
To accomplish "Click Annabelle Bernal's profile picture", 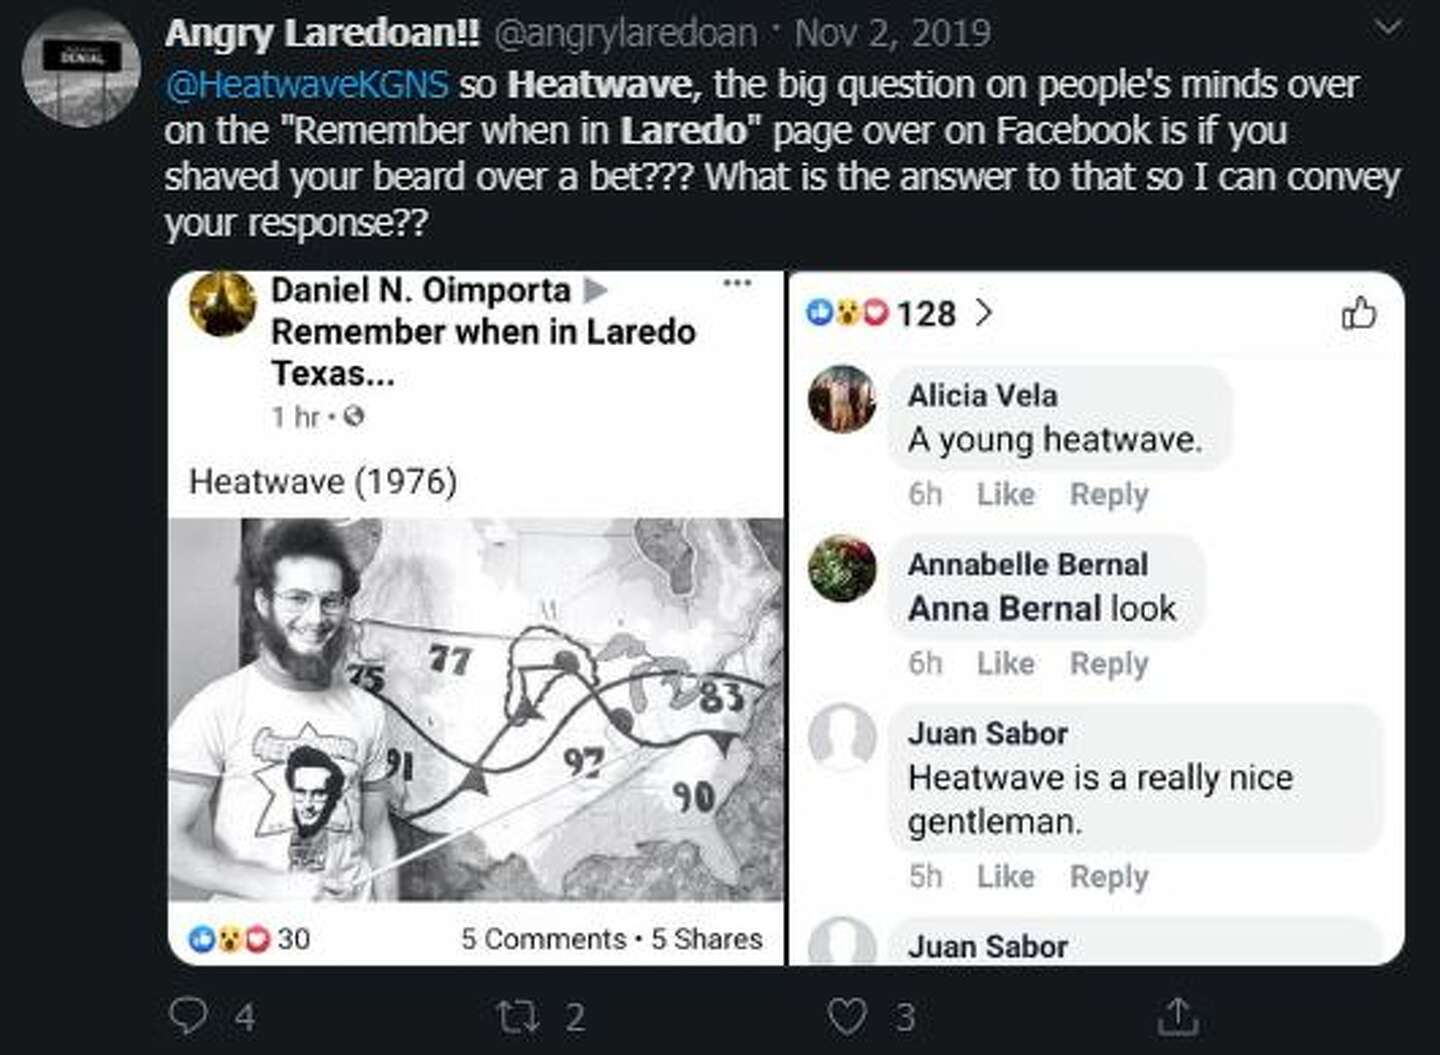I will click(x=842, y=568).
